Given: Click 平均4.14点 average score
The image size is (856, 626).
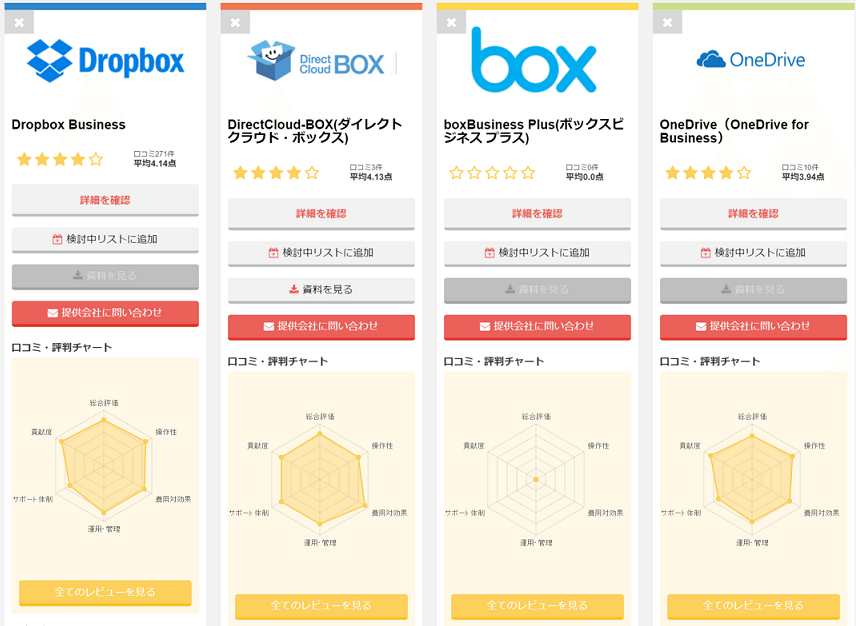Looking at the screenshot, I should (x=155, y=163).
